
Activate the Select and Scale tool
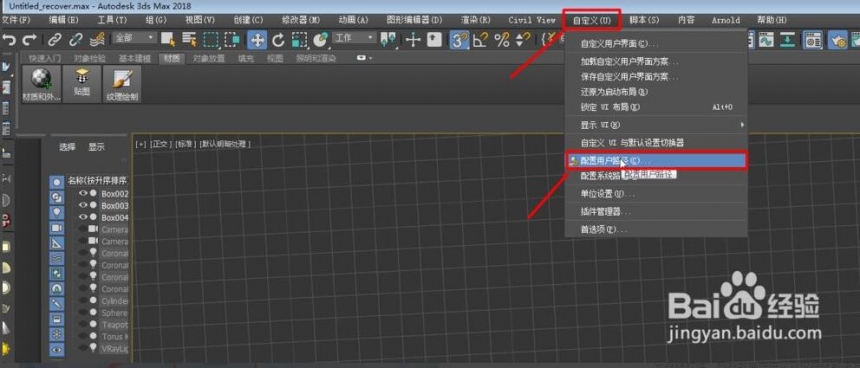click(299, 39)
